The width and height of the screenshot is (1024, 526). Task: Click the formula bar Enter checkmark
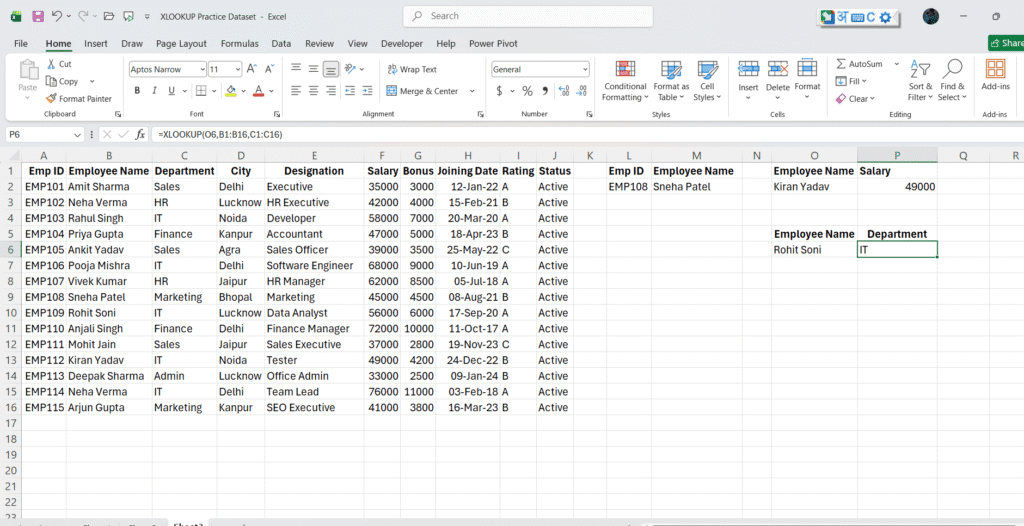tap(123, 135)
